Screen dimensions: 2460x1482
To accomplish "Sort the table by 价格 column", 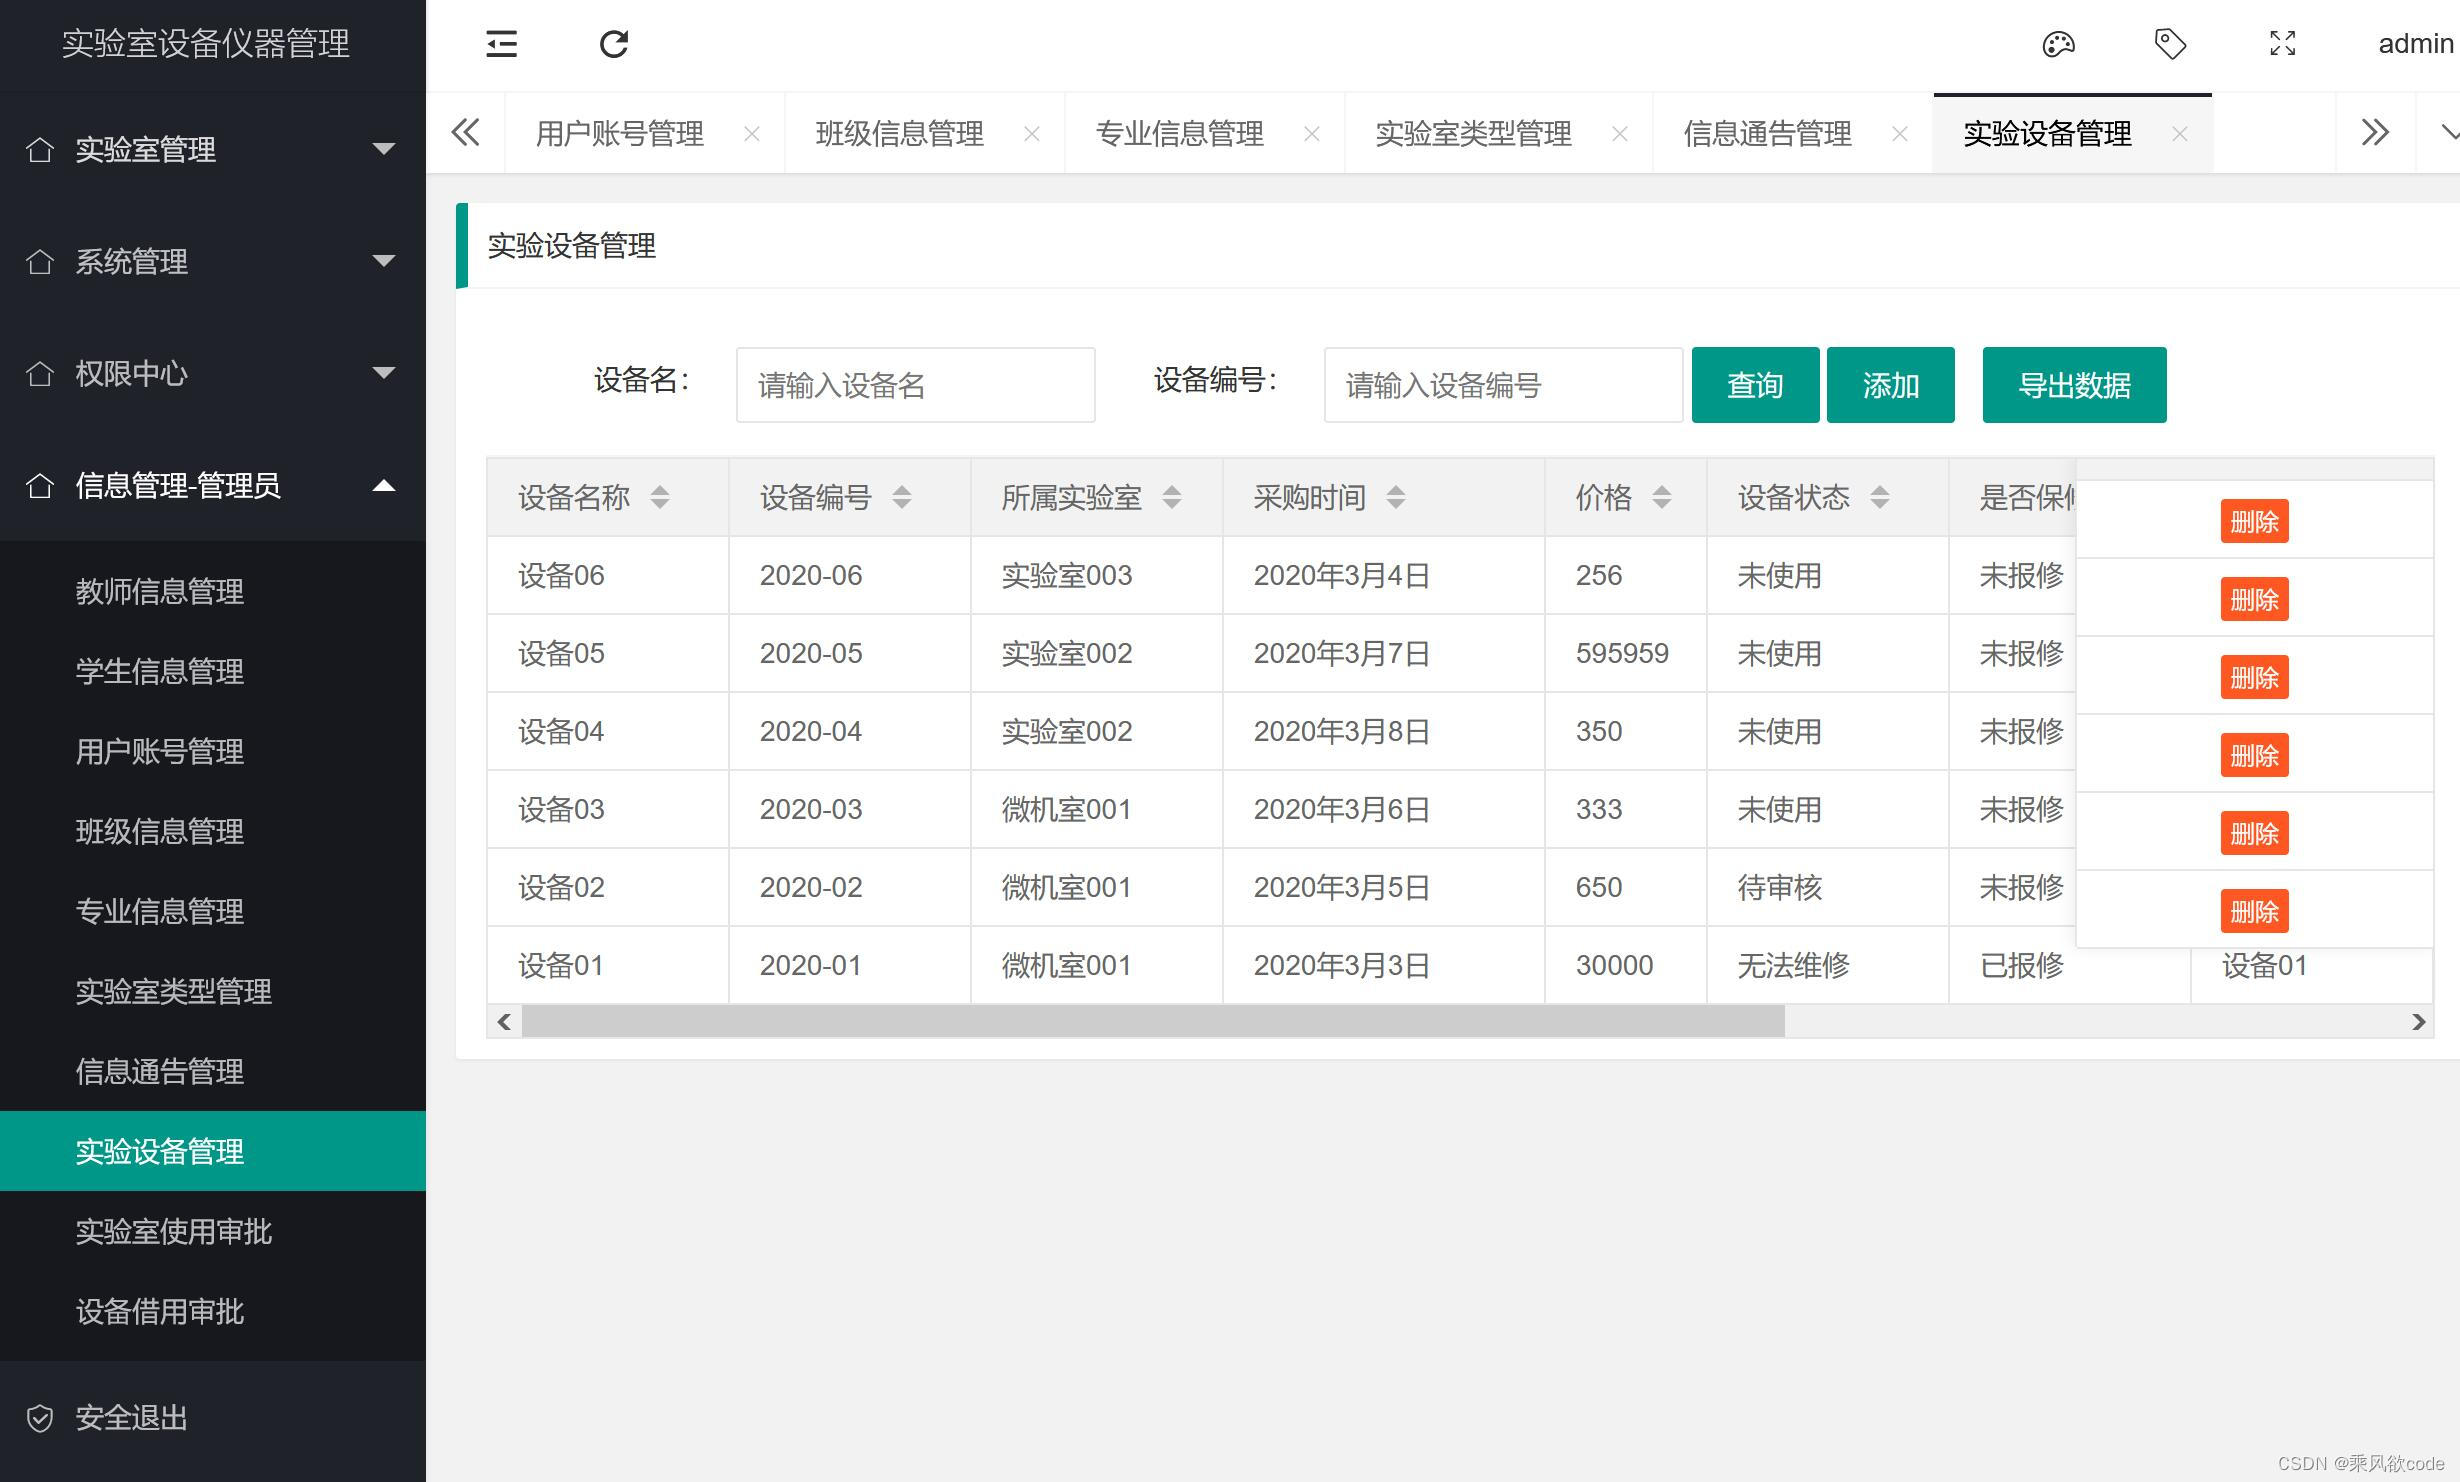I will click(x=1662, y=497).
